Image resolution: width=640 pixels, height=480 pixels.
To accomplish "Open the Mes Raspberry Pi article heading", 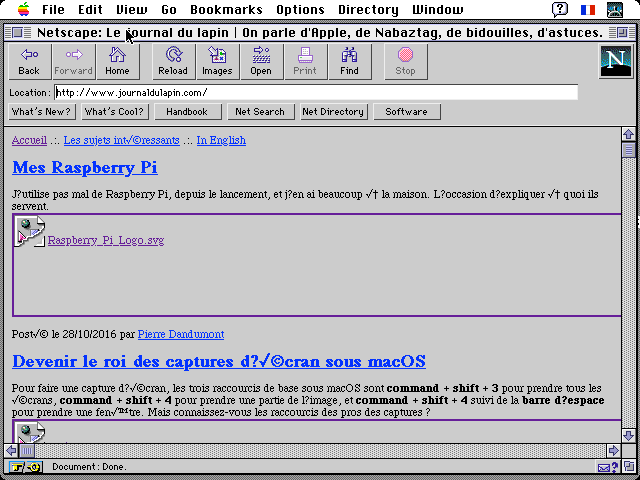I will [x=85, y=168].
